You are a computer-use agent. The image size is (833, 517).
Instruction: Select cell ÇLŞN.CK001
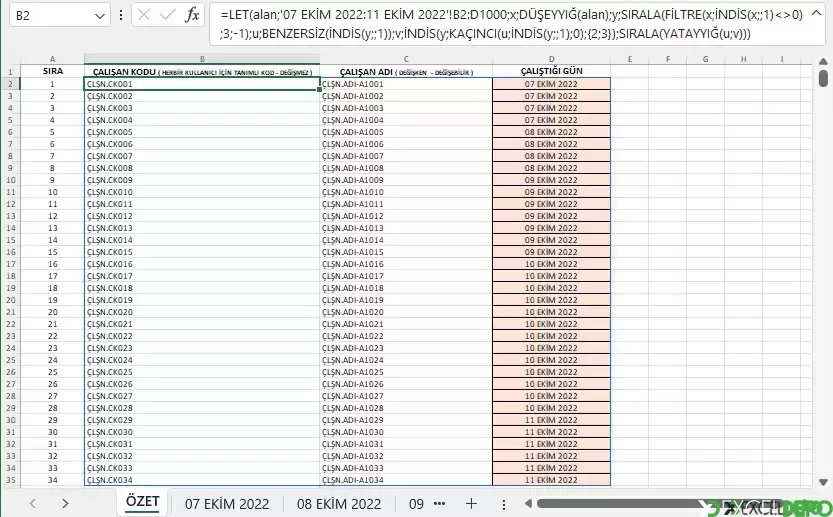[x=202, y=84]
